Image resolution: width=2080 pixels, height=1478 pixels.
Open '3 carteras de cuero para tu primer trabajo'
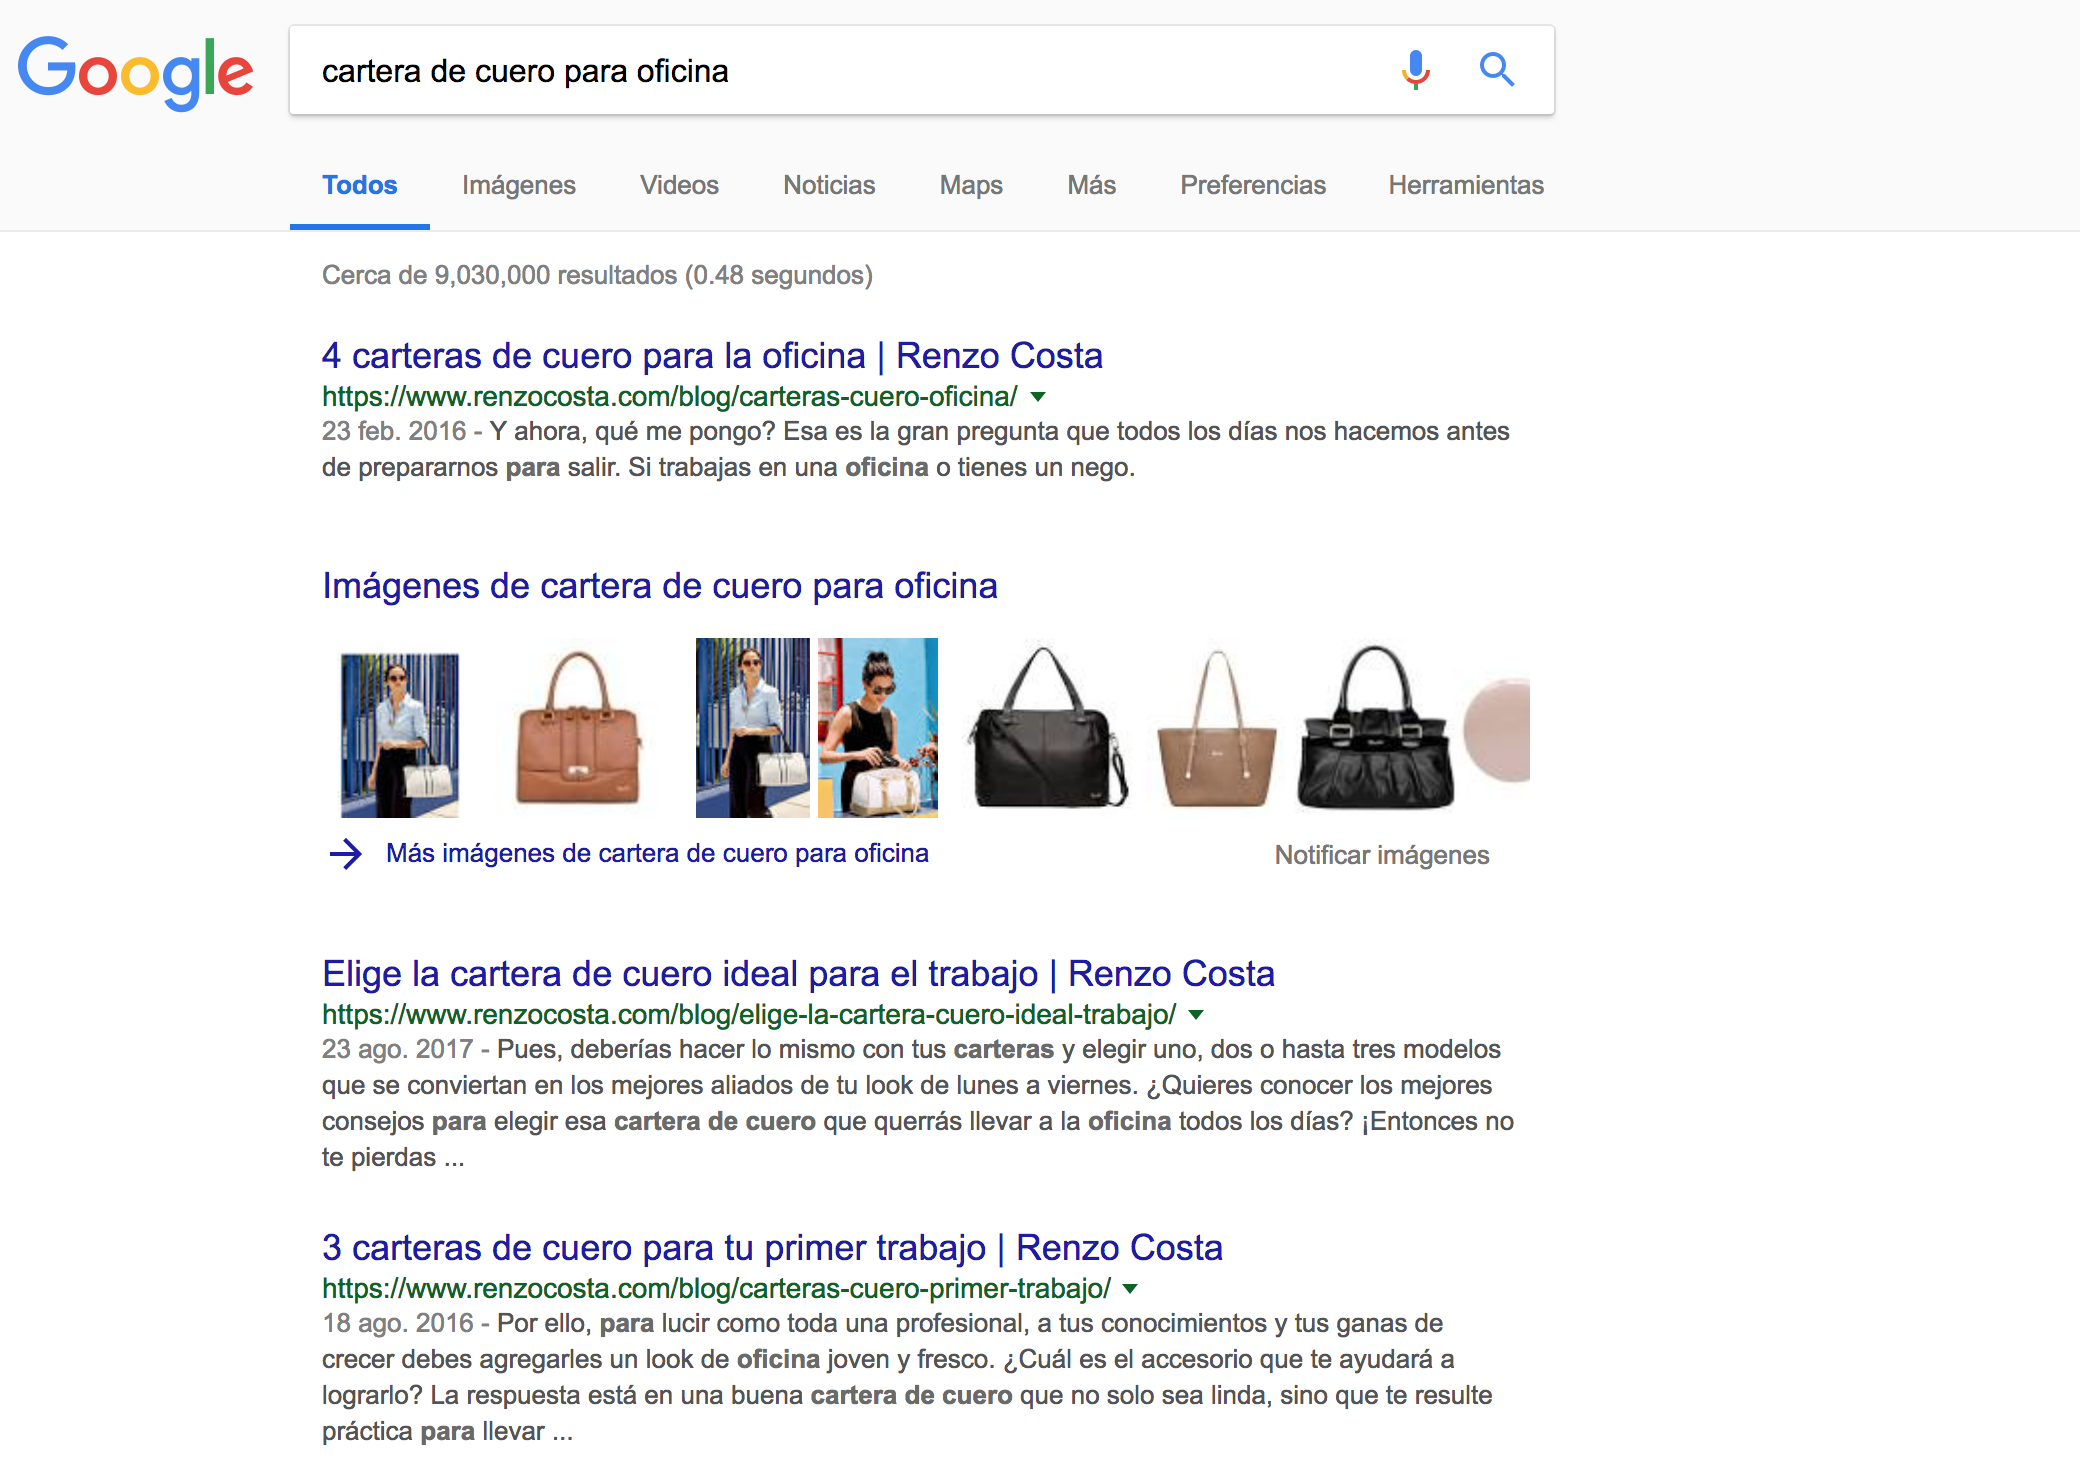(x=772, y=1248)
